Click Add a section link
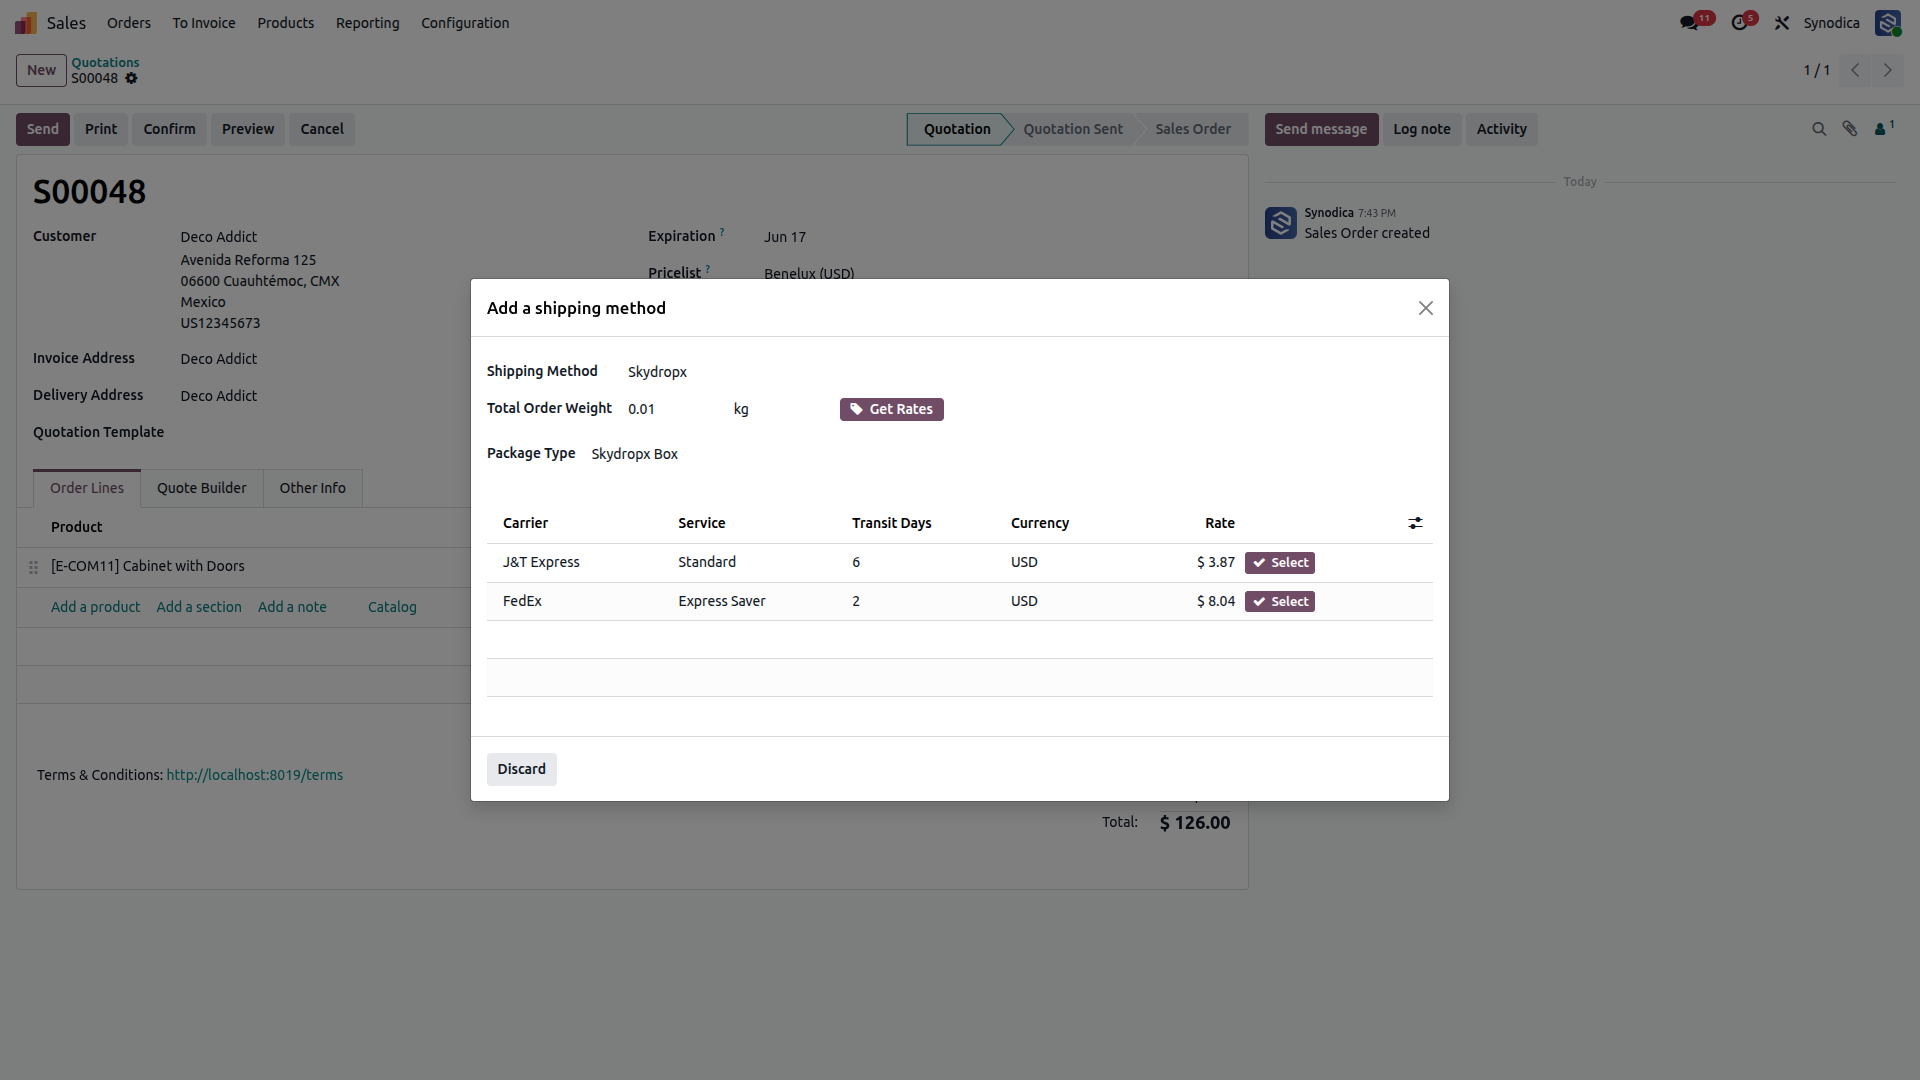This screenshot has width=1920, height=1080. (x=199, y=607)
